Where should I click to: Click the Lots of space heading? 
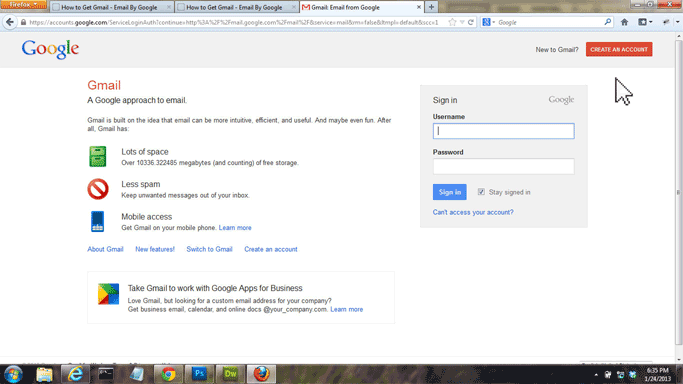(x=145, y=152)
